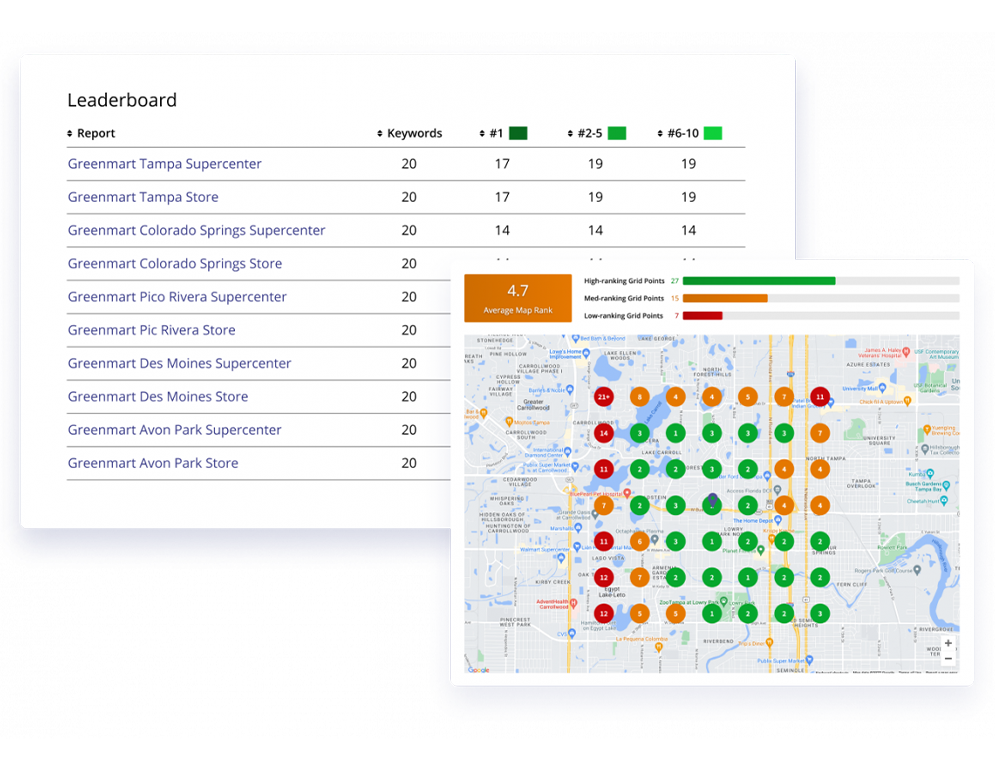This screenshot has width=995, height=771.
Task: Open Greenmart Des Moines Store report
Action: pos(158,397)
